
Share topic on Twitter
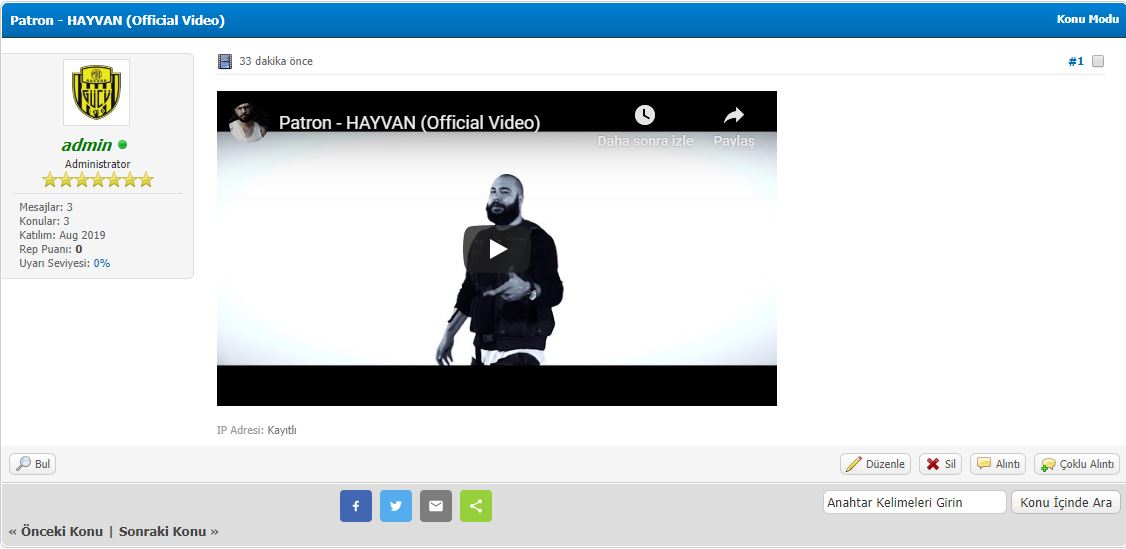click(x=396, y=506)
